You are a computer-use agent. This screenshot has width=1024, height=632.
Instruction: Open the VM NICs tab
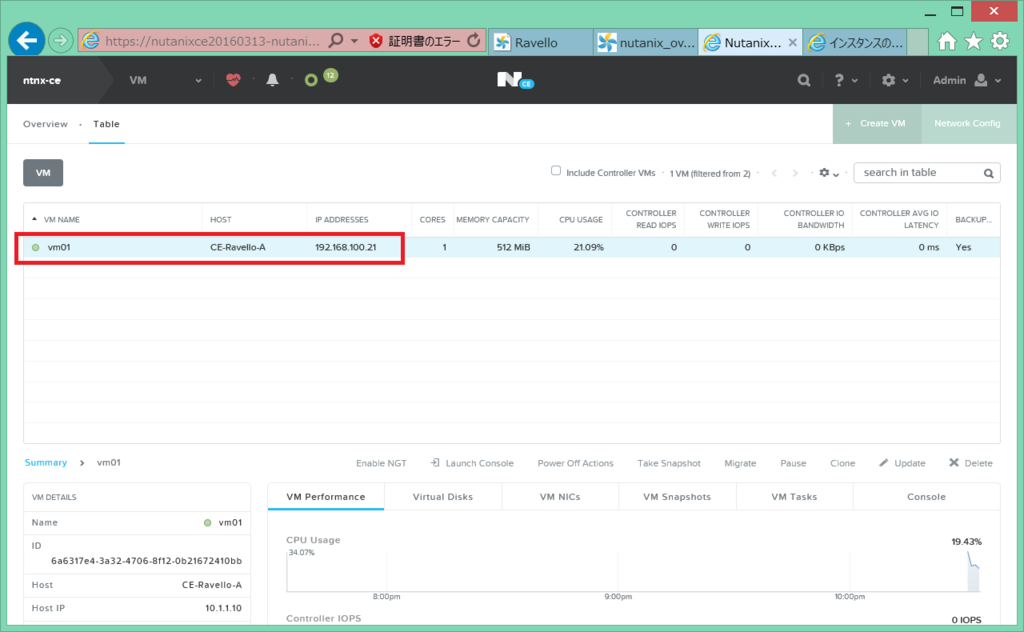click(560, 497)
